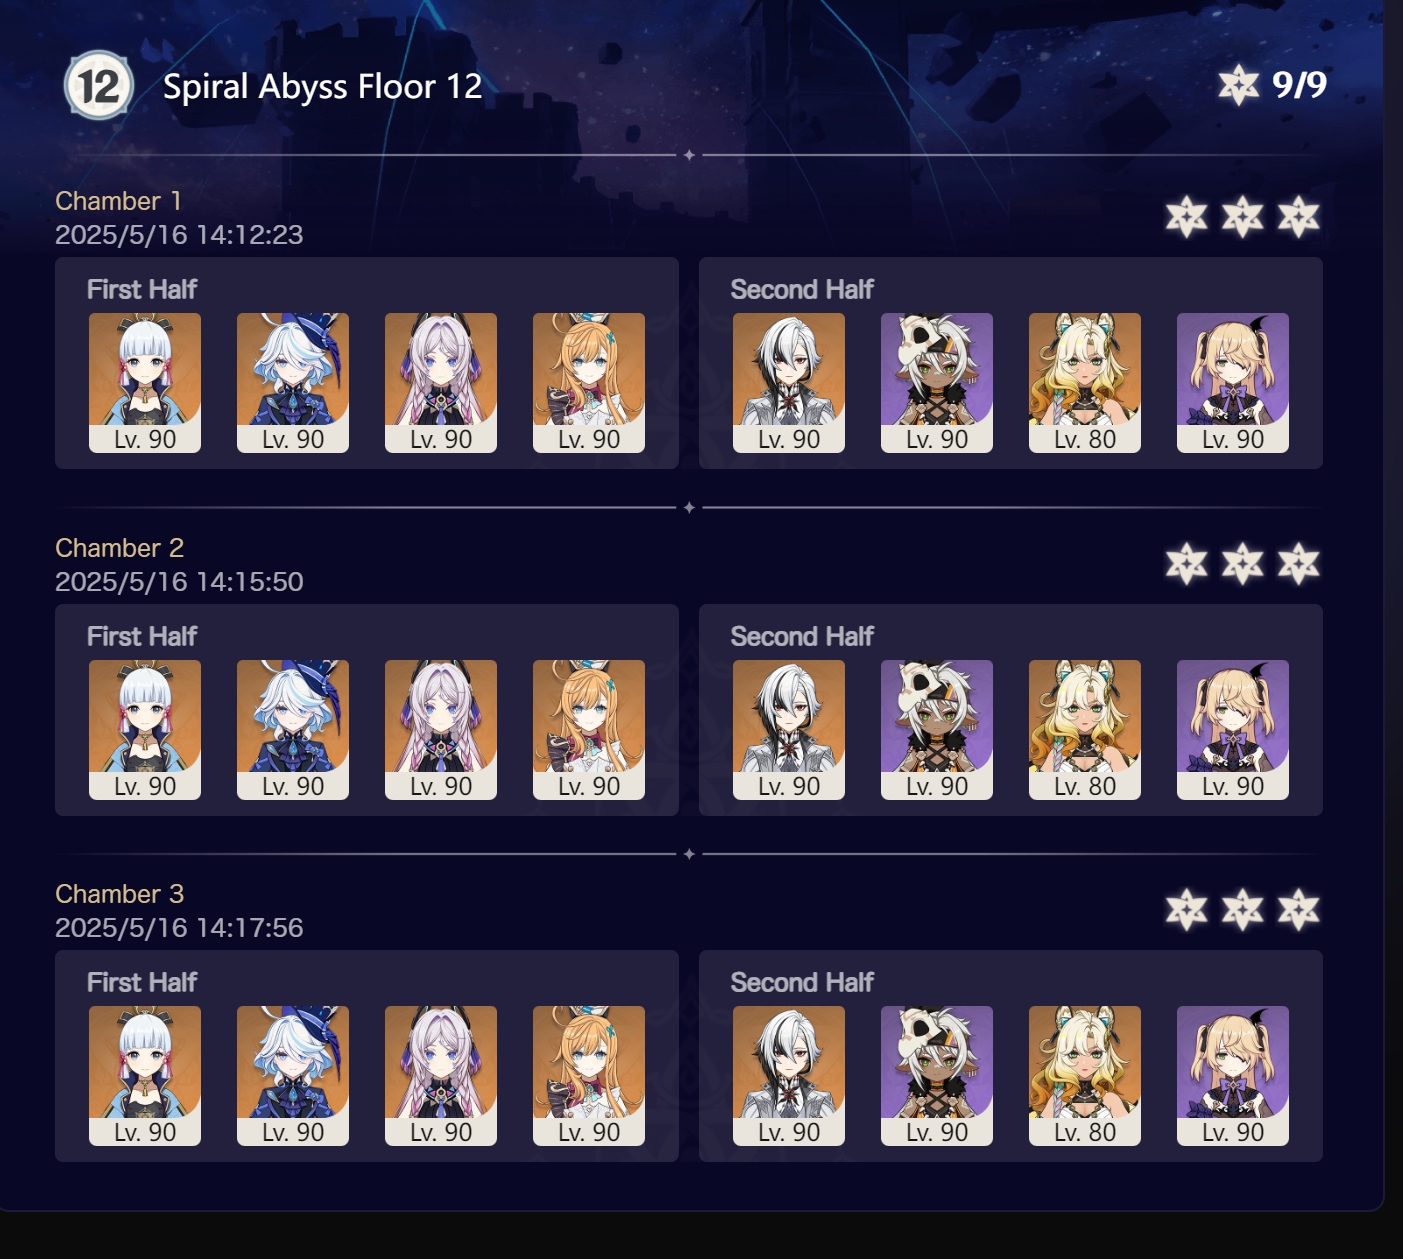1403x1259 pixels.
Task: Click first portrait in Chamber 3 First Half
Action: click(x=145, y=1076)
